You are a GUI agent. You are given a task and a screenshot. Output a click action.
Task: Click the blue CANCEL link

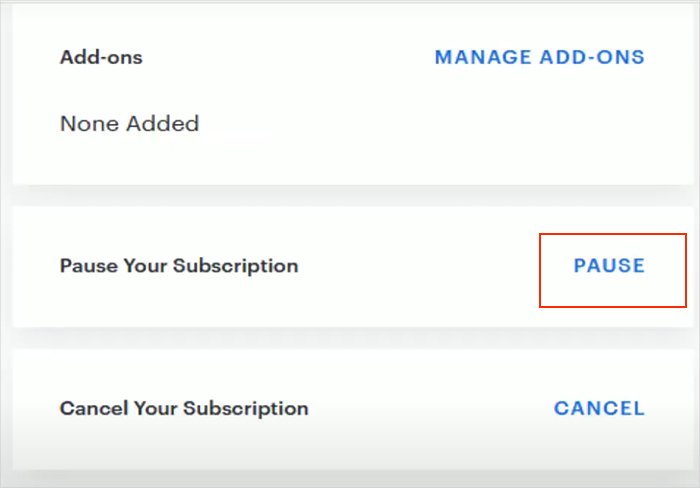coord(599,408)
